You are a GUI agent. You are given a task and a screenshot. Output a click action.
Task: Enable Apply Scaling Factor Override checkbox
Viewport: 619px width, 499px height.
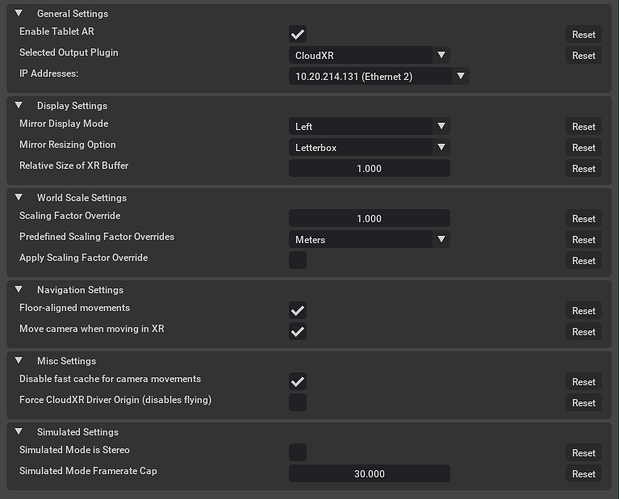[298, 260]
